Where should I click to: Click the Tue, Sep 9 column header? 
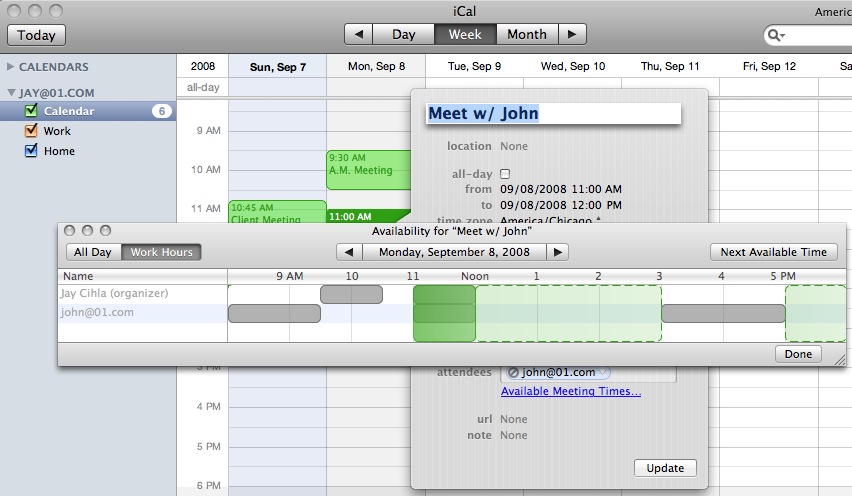click(474, 66)
